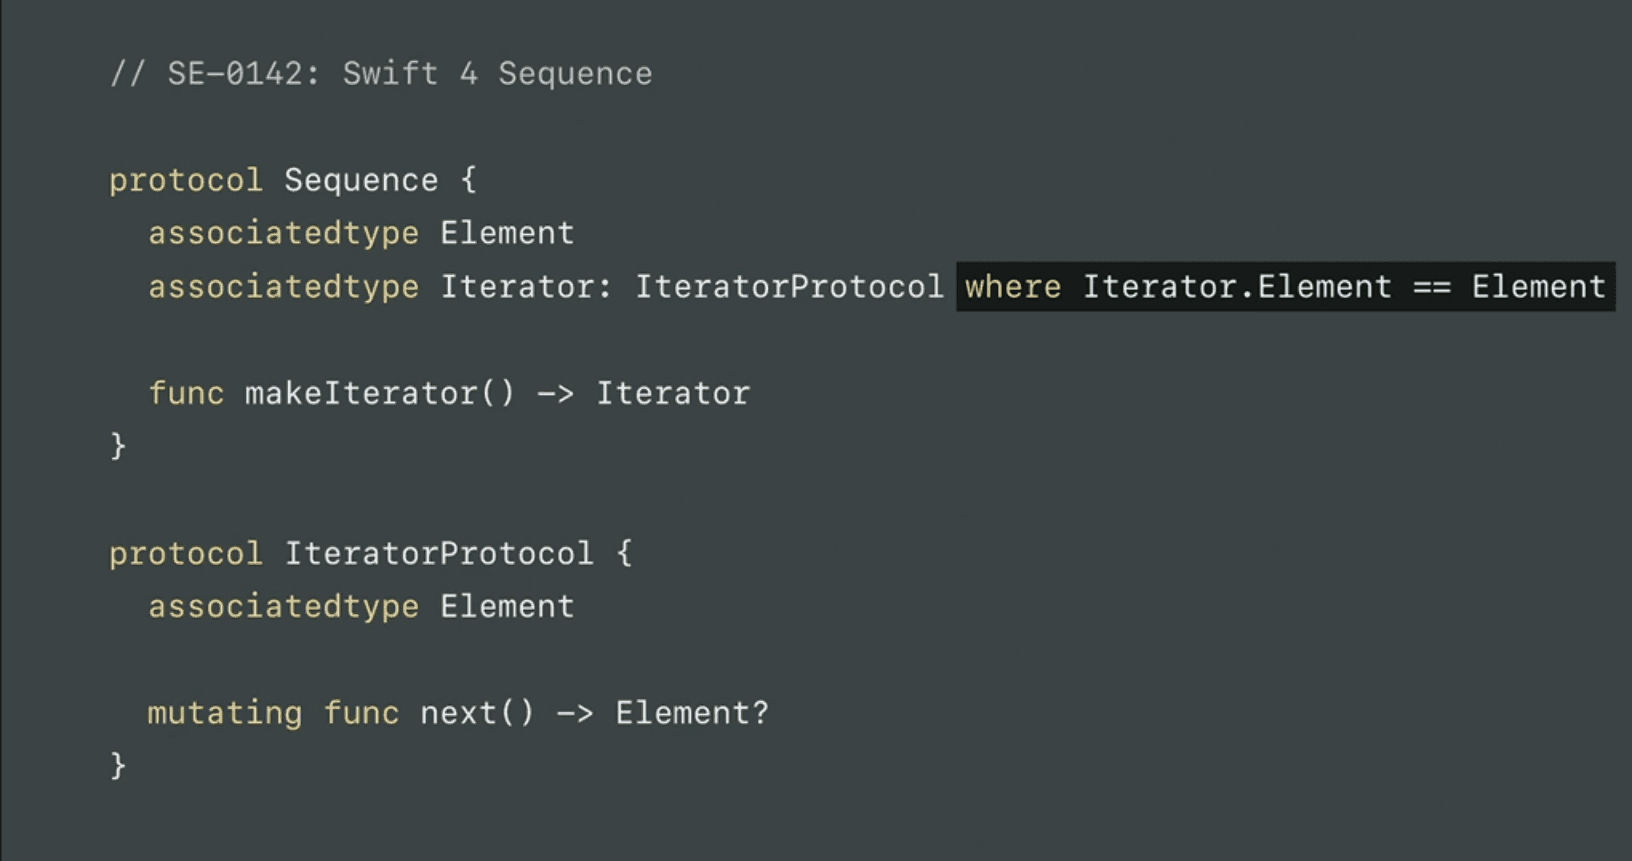Click the Iterator return type of makeIterator
This screenshot has width=1632, height=861.
click(672, 394)
